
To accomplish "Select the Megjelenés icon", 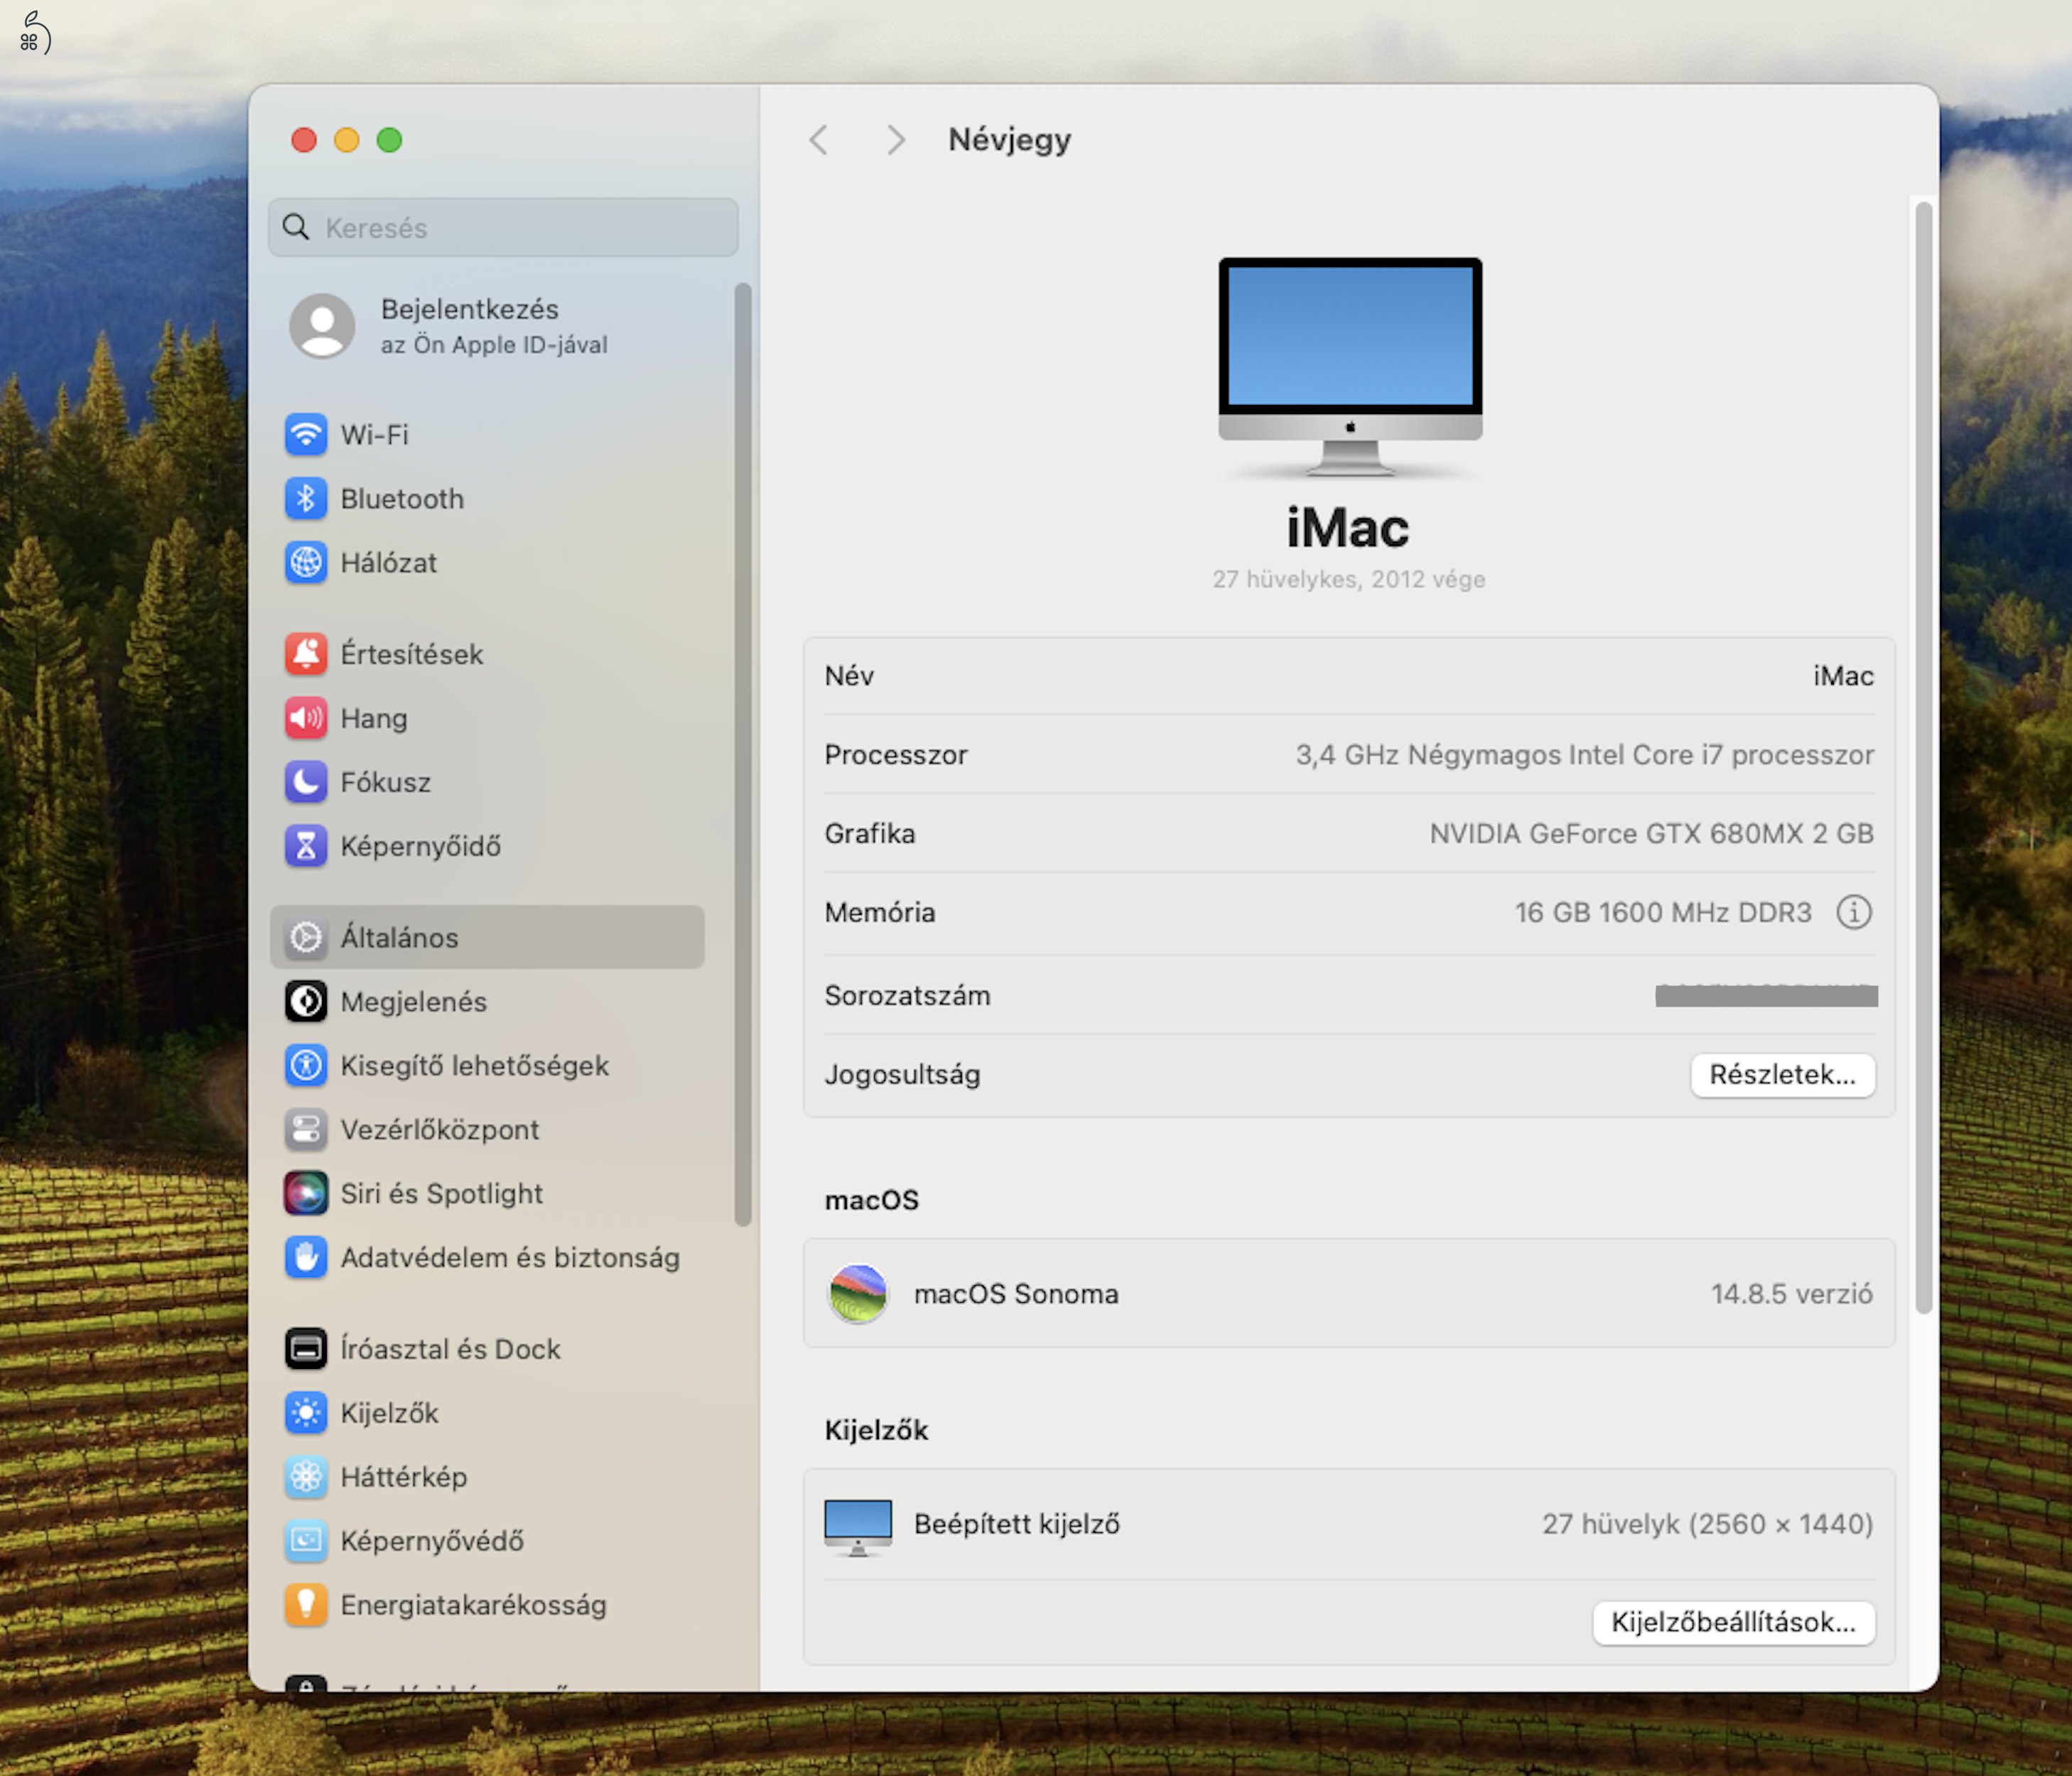I will tap(308, 1001).
